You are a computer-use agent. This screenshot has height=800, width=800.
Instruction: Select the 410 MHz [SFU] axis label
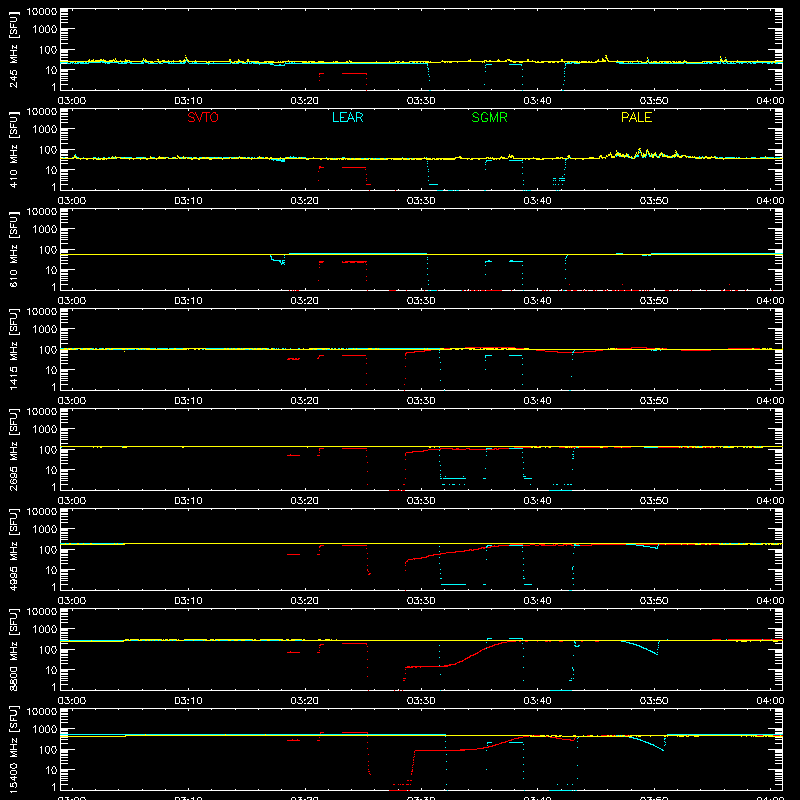(14, 149)
